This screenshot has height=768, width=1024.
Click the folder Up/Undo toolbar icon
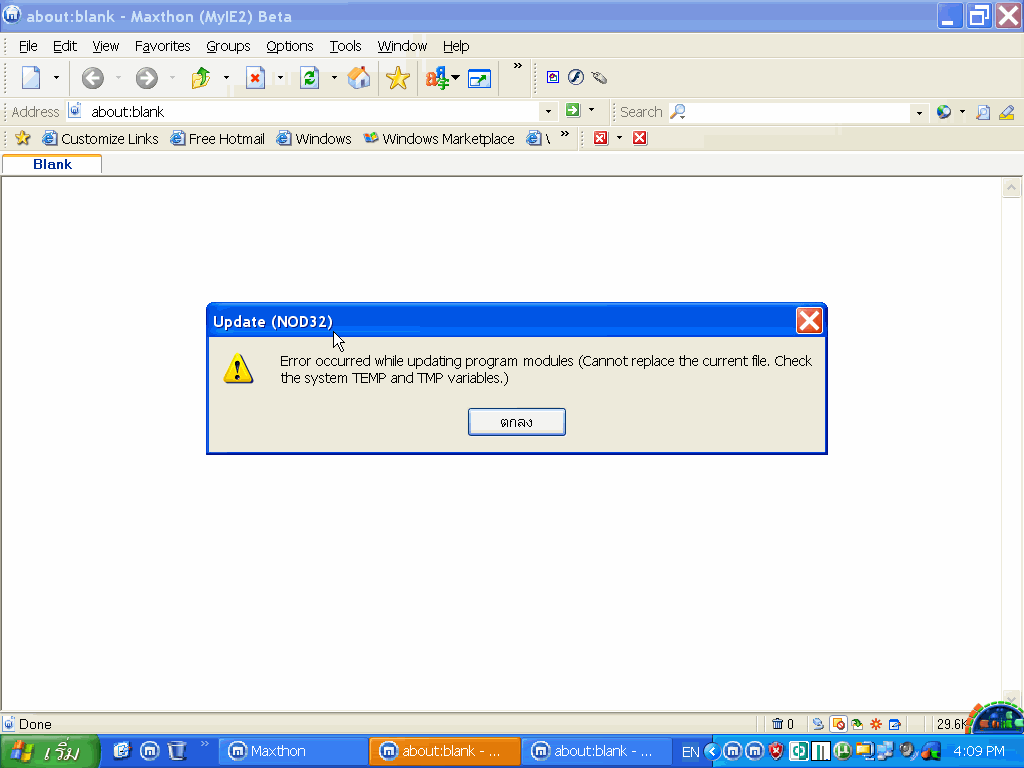click(x=201, y=78)
